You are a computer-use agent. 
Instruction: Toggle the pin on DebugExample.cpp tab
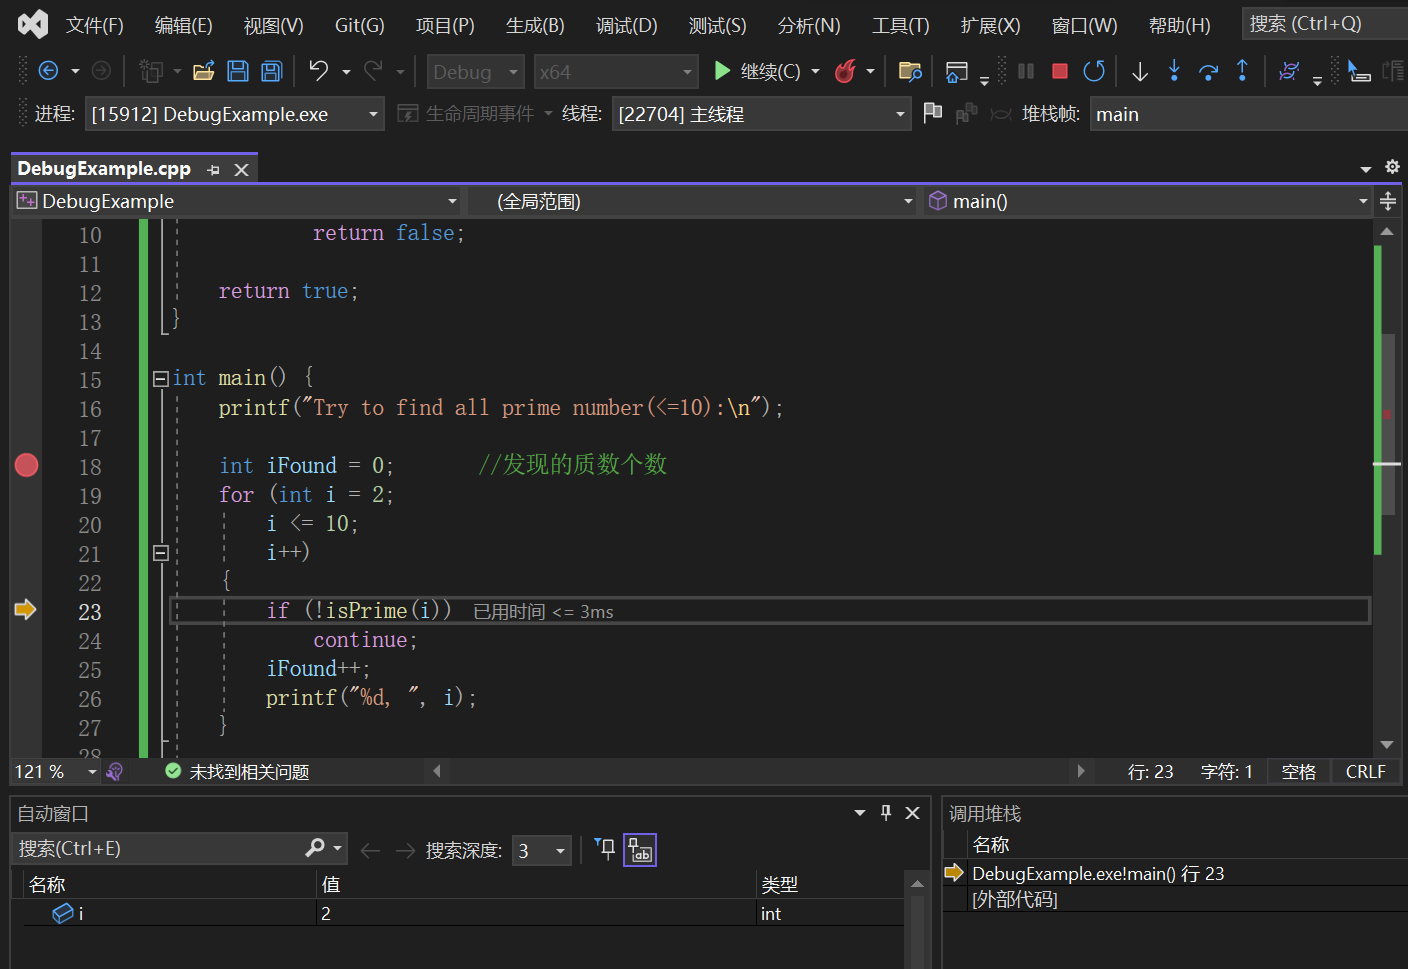pyautogui.click(x=213, y=170)
